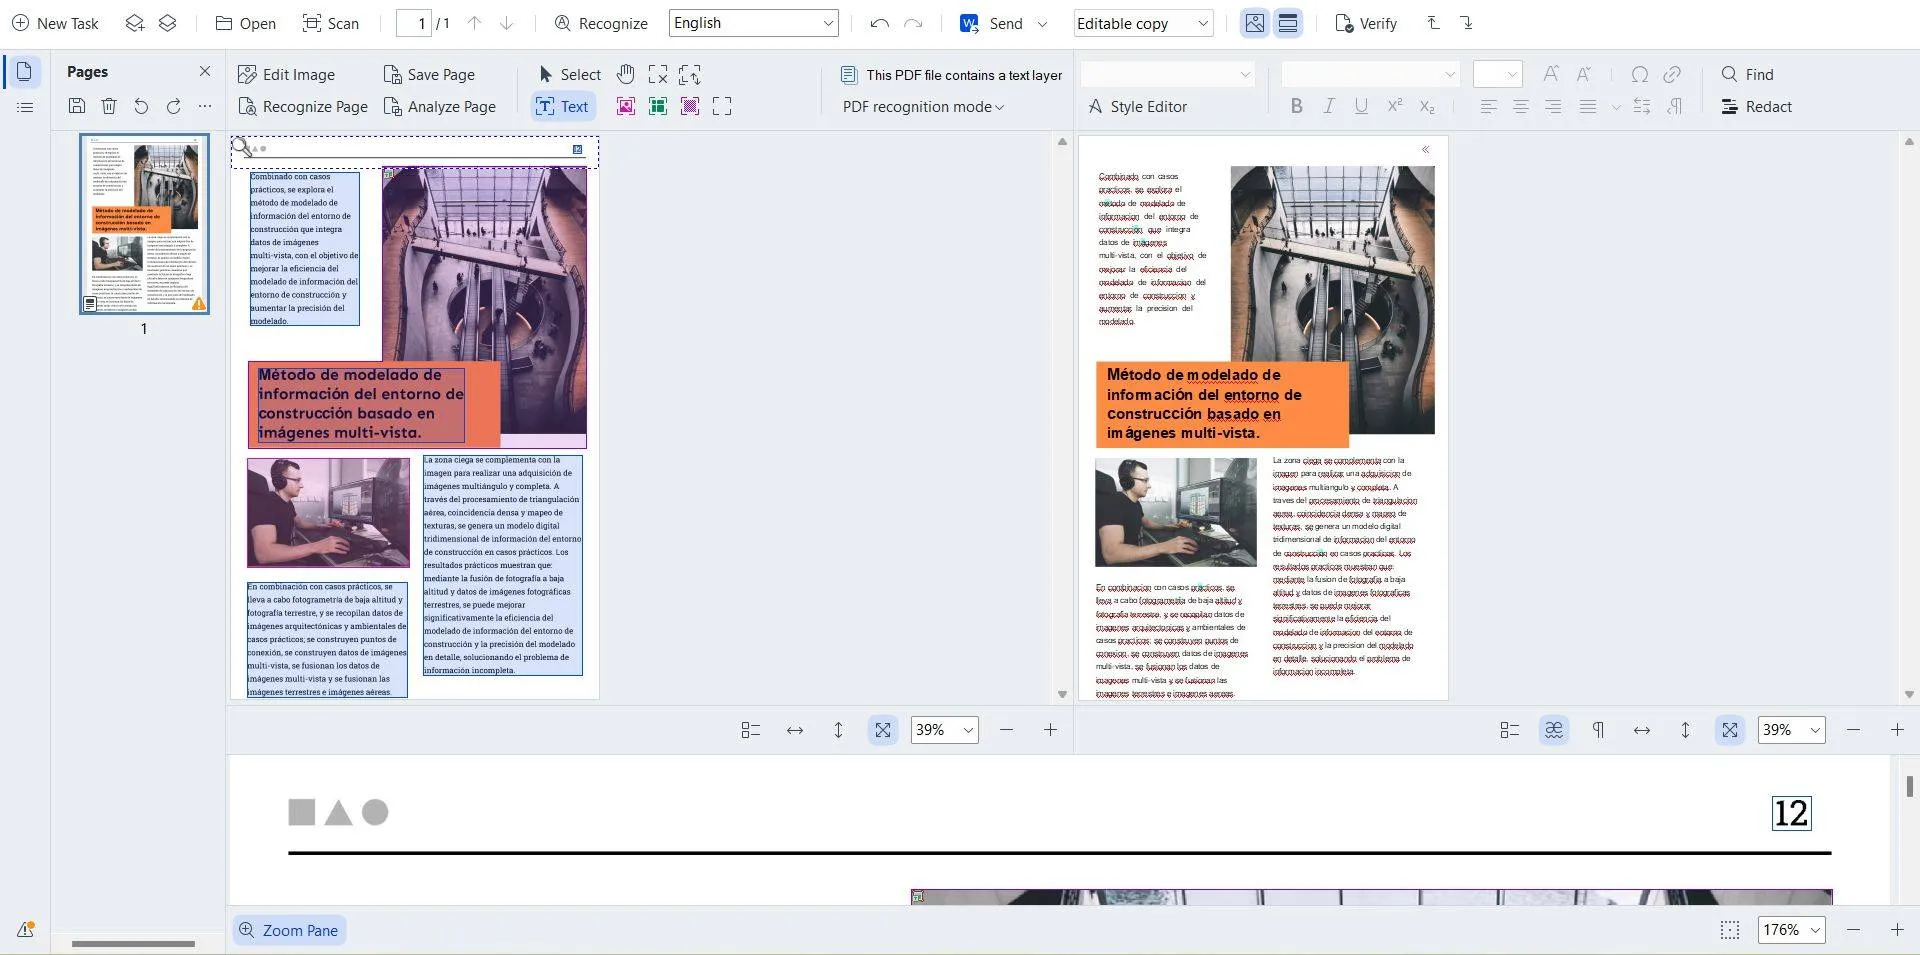Image resolution: width=1920 pixels, height=955 pixels.
Task: Toggle the Text pane view
Action: point(1288,23)
